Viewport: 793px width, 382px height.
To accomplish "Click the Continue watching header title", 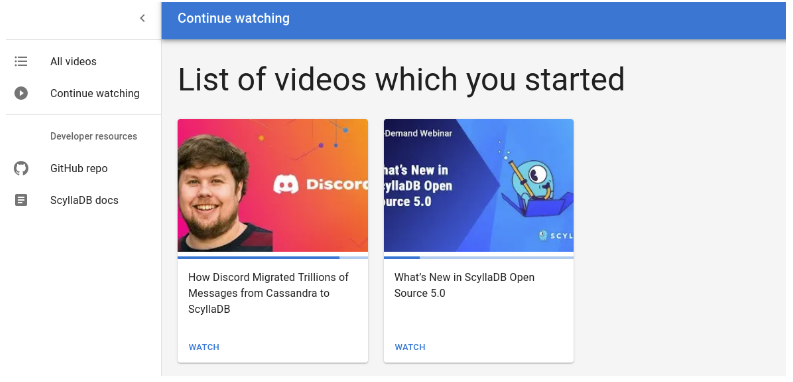I will [234, 18].
